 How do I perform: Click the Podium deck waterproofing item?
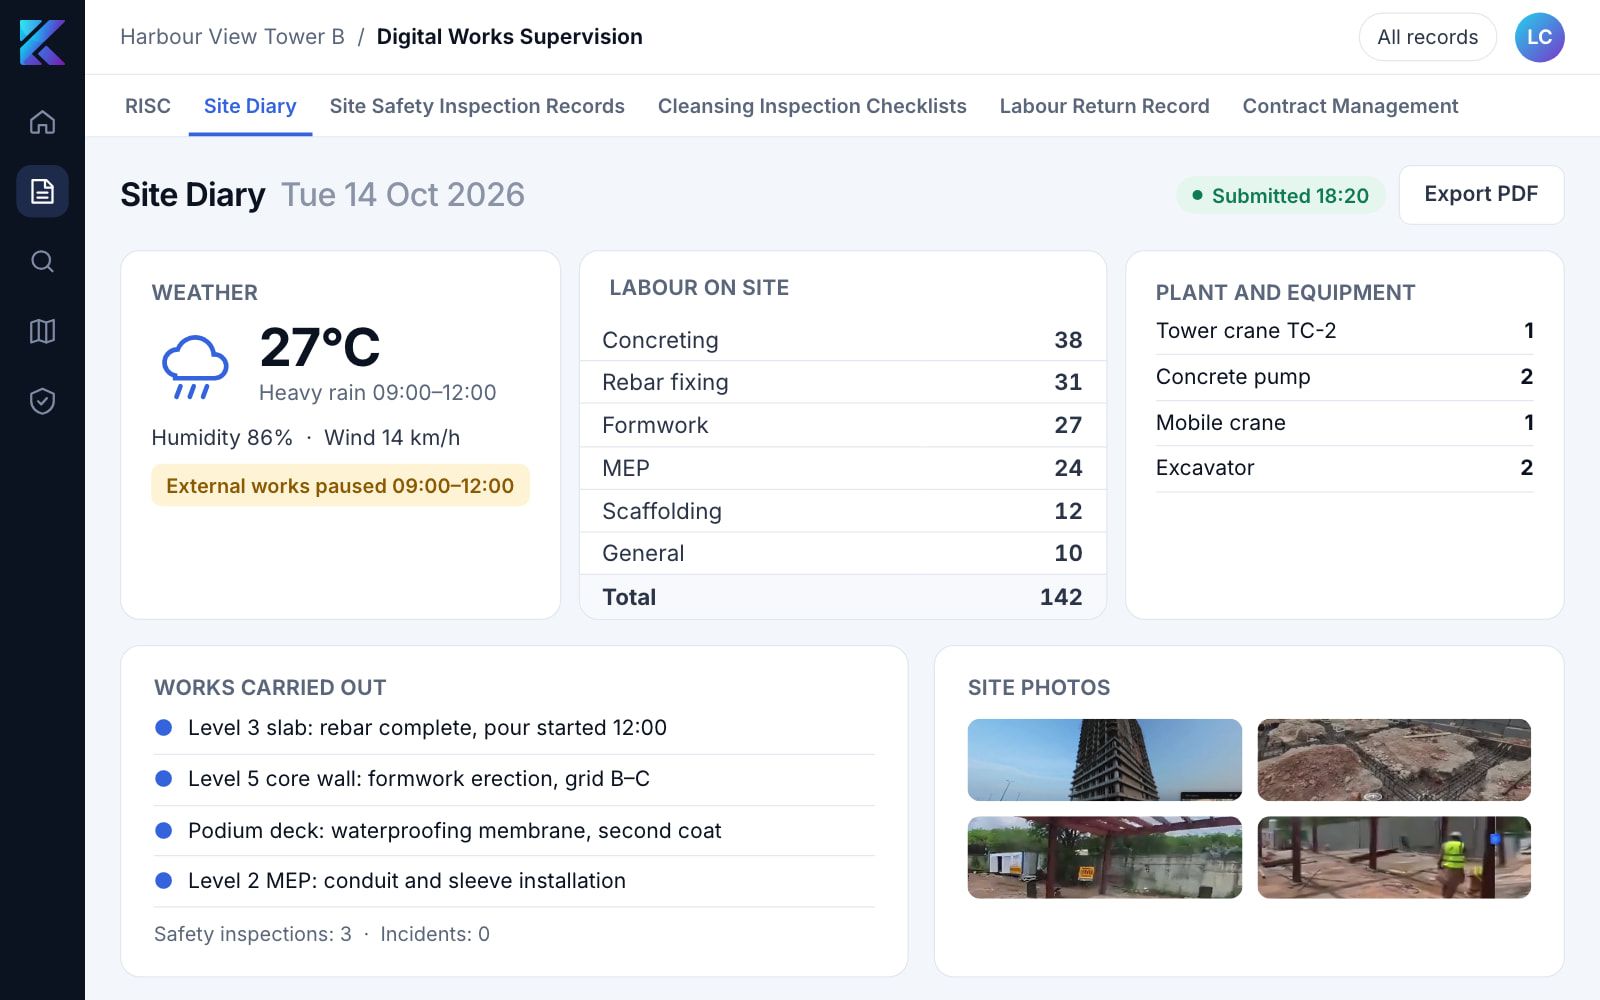click(514, 831)
